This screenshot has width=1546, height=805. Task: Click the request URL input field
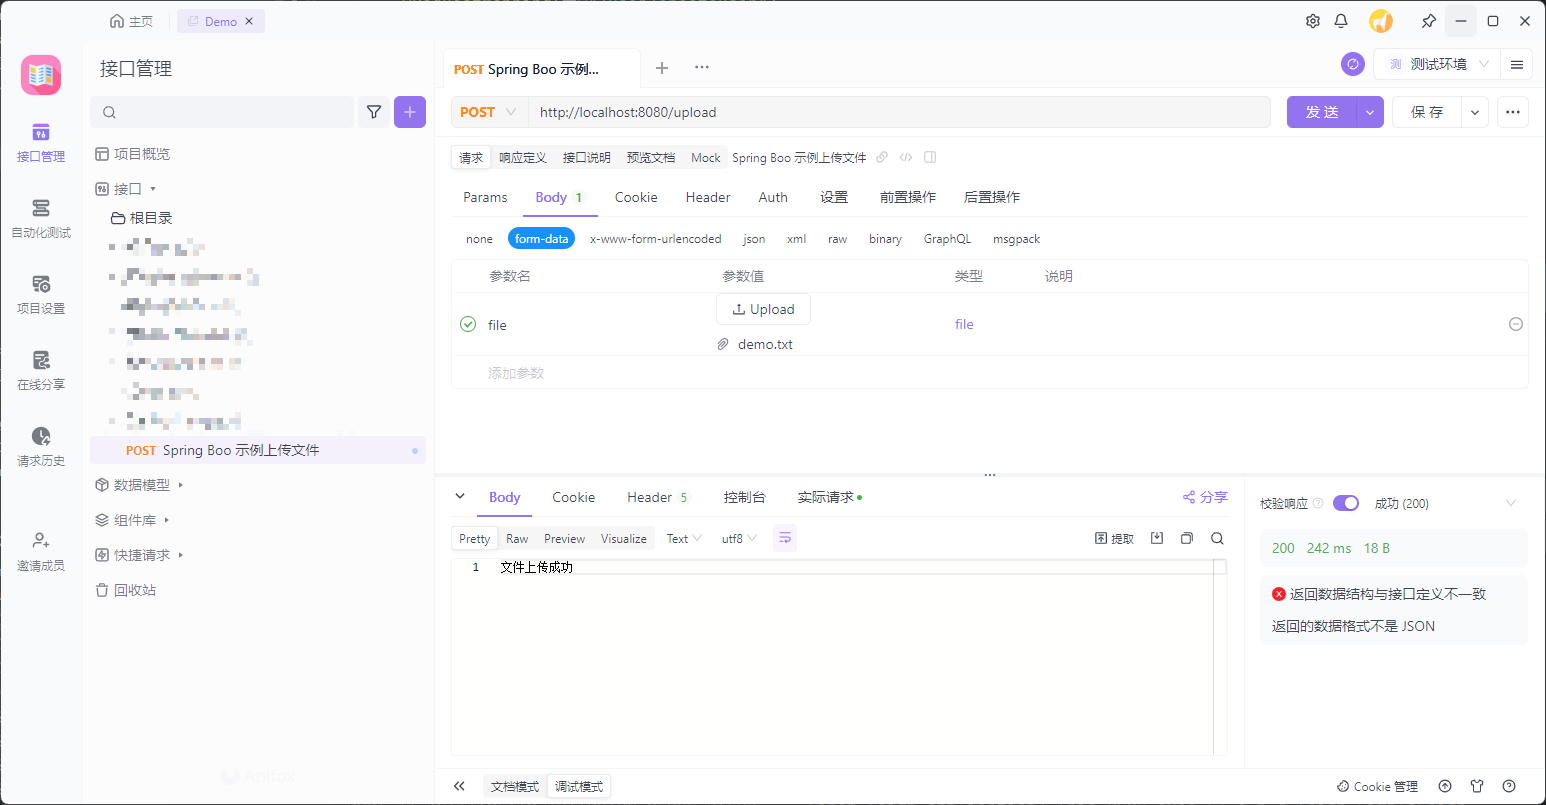899,112
